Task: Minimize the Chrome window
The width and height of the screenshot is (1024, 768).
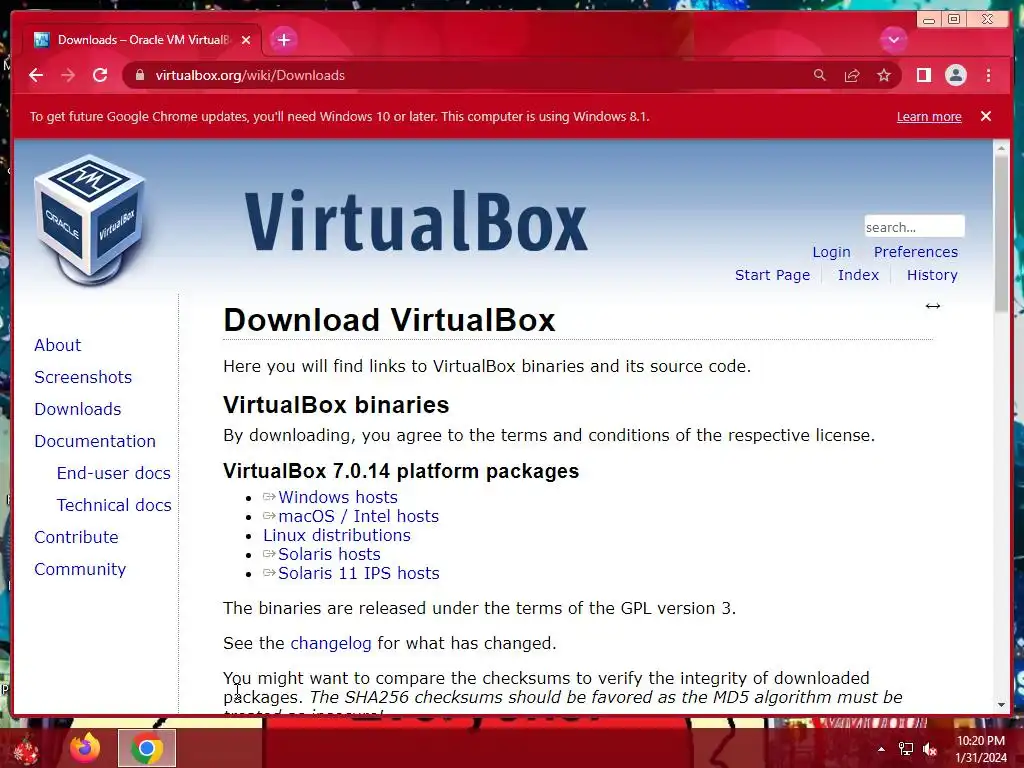Action: [928, 19]
